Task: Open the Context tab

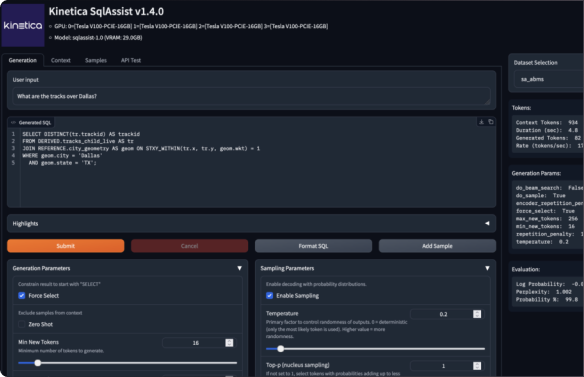Action: [61, 60]
